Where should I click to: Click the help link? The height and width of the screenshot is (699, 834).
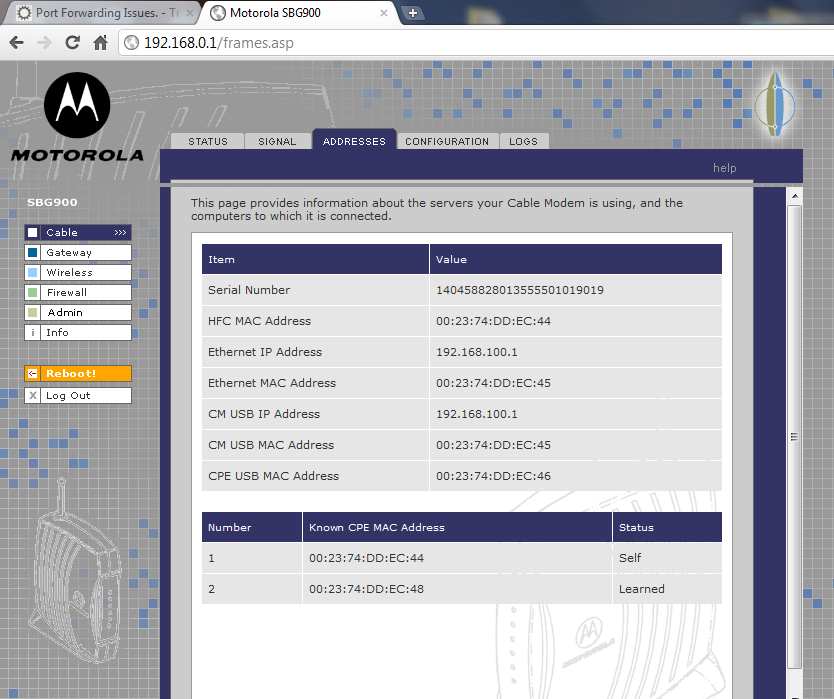[724, 168]
